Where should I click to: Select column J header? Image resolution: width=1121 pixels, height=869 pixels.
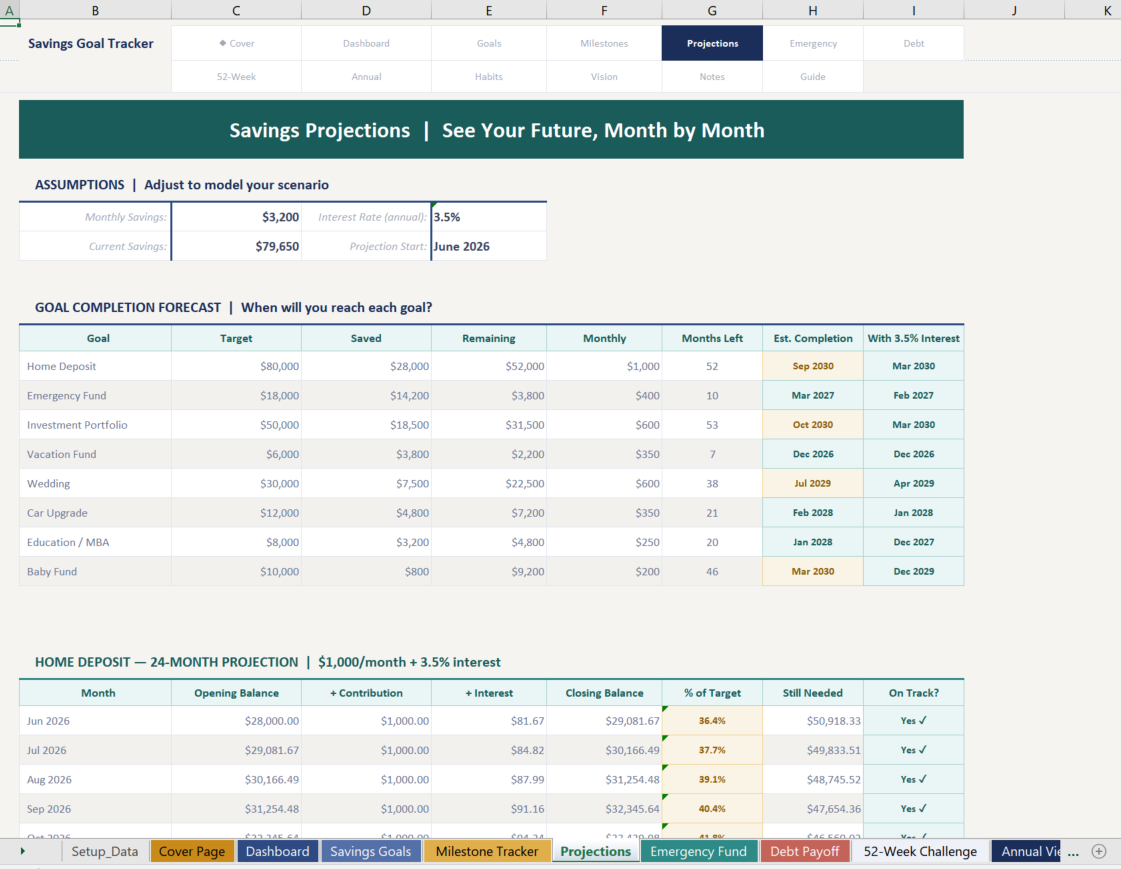(1014, 10)
